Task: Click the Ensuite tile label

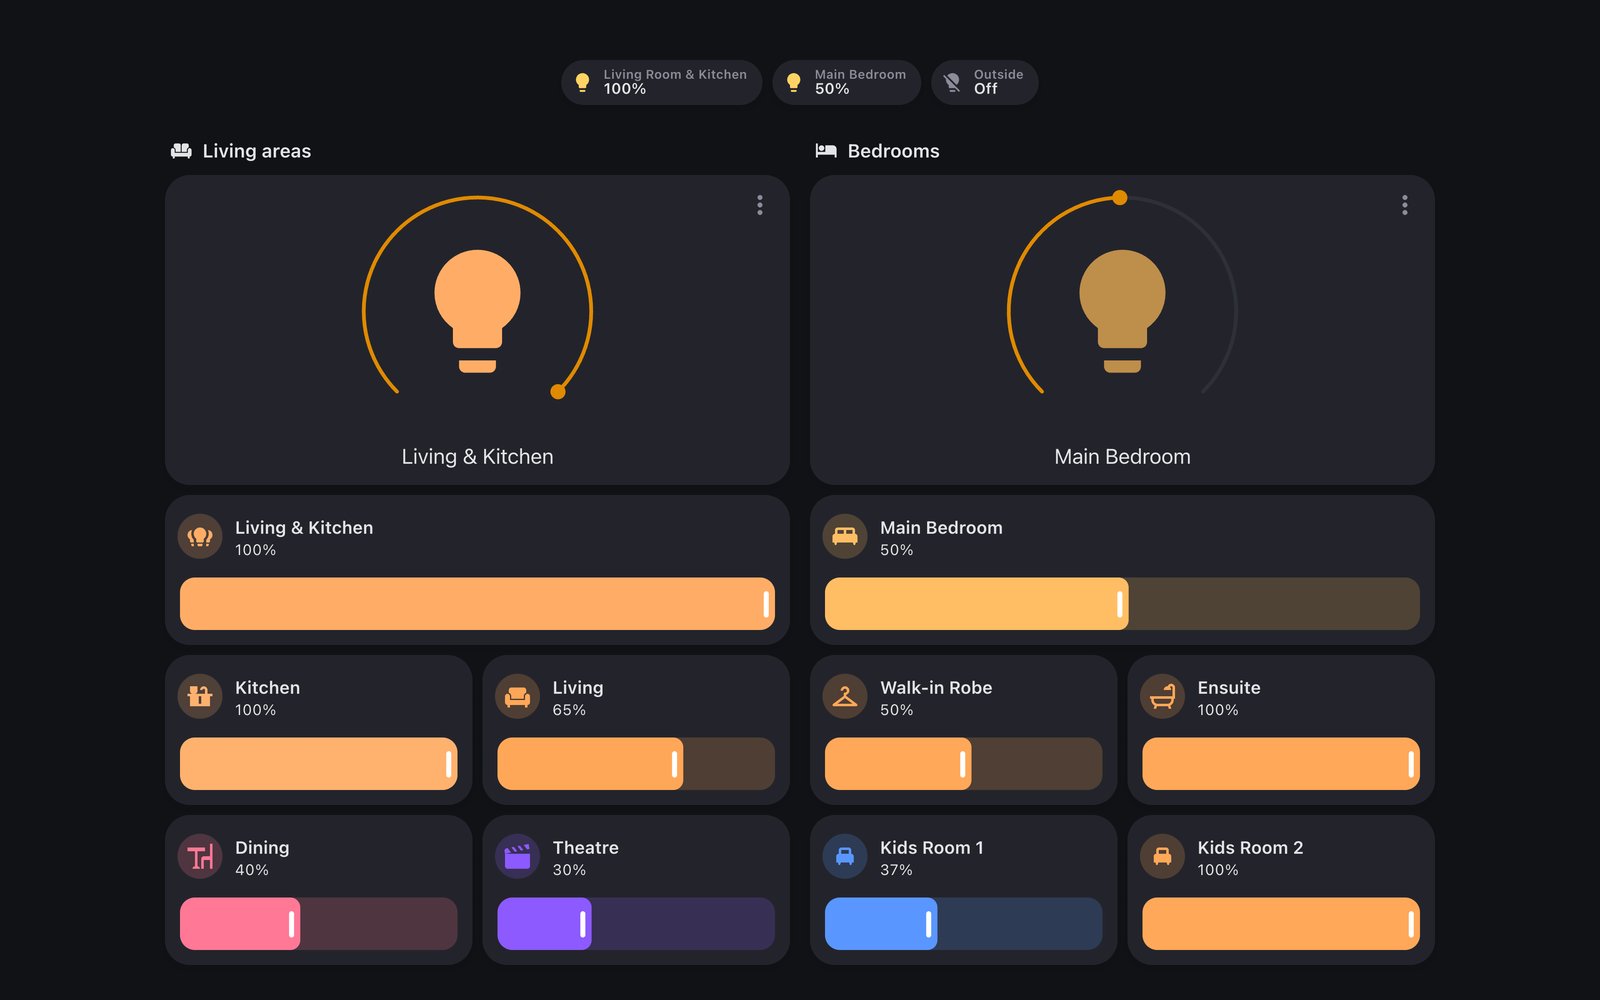Action: coord(1229,688)
